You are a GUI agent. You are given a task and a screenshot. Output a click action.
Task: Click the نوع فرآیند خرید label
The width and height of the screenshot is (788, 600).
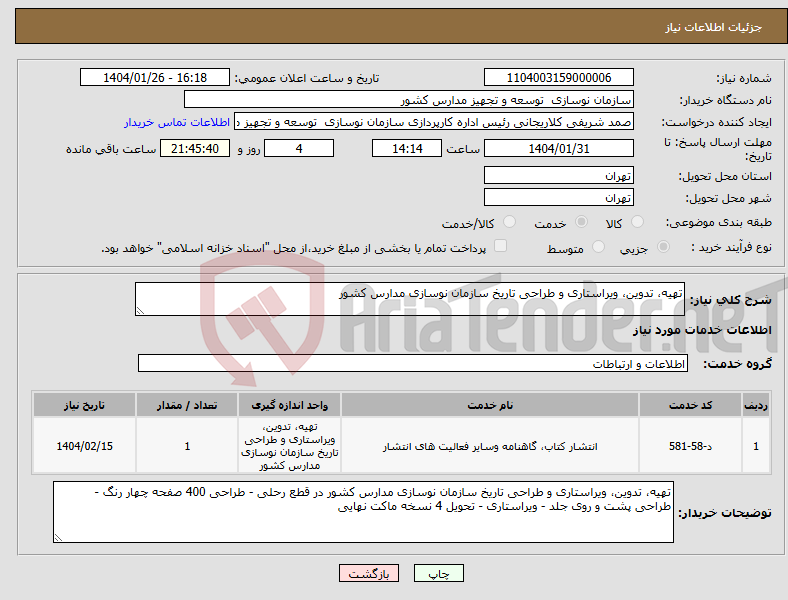(732, 247)
